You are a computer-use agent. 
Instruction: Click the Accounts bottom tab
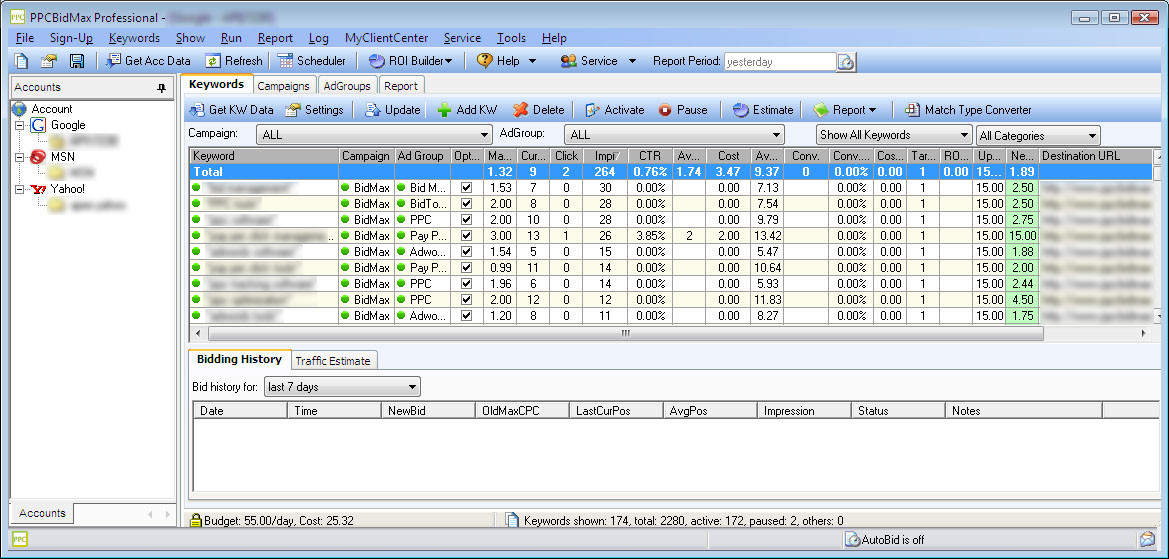point(42,513)
